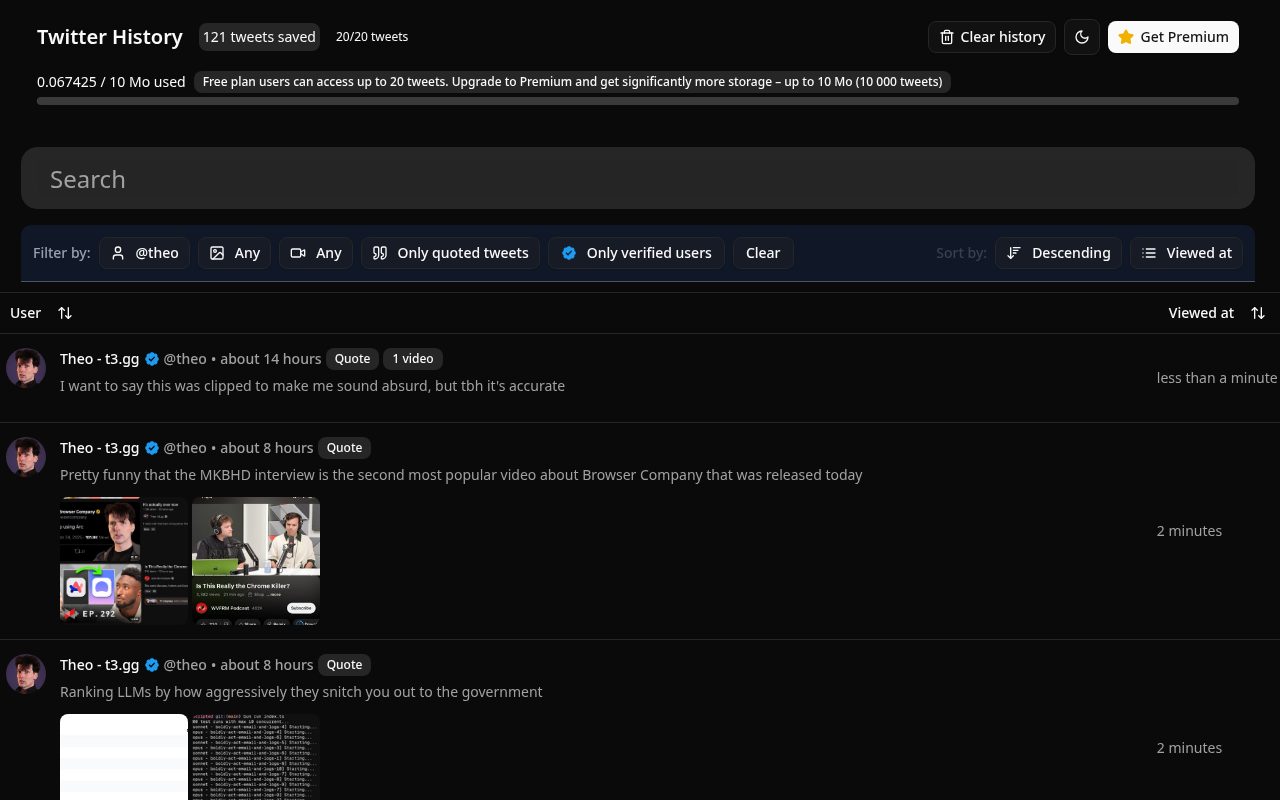Click the 'about 14 hours' timestamp
This screenshot has width=1280, height=800.
pos(271,359)
